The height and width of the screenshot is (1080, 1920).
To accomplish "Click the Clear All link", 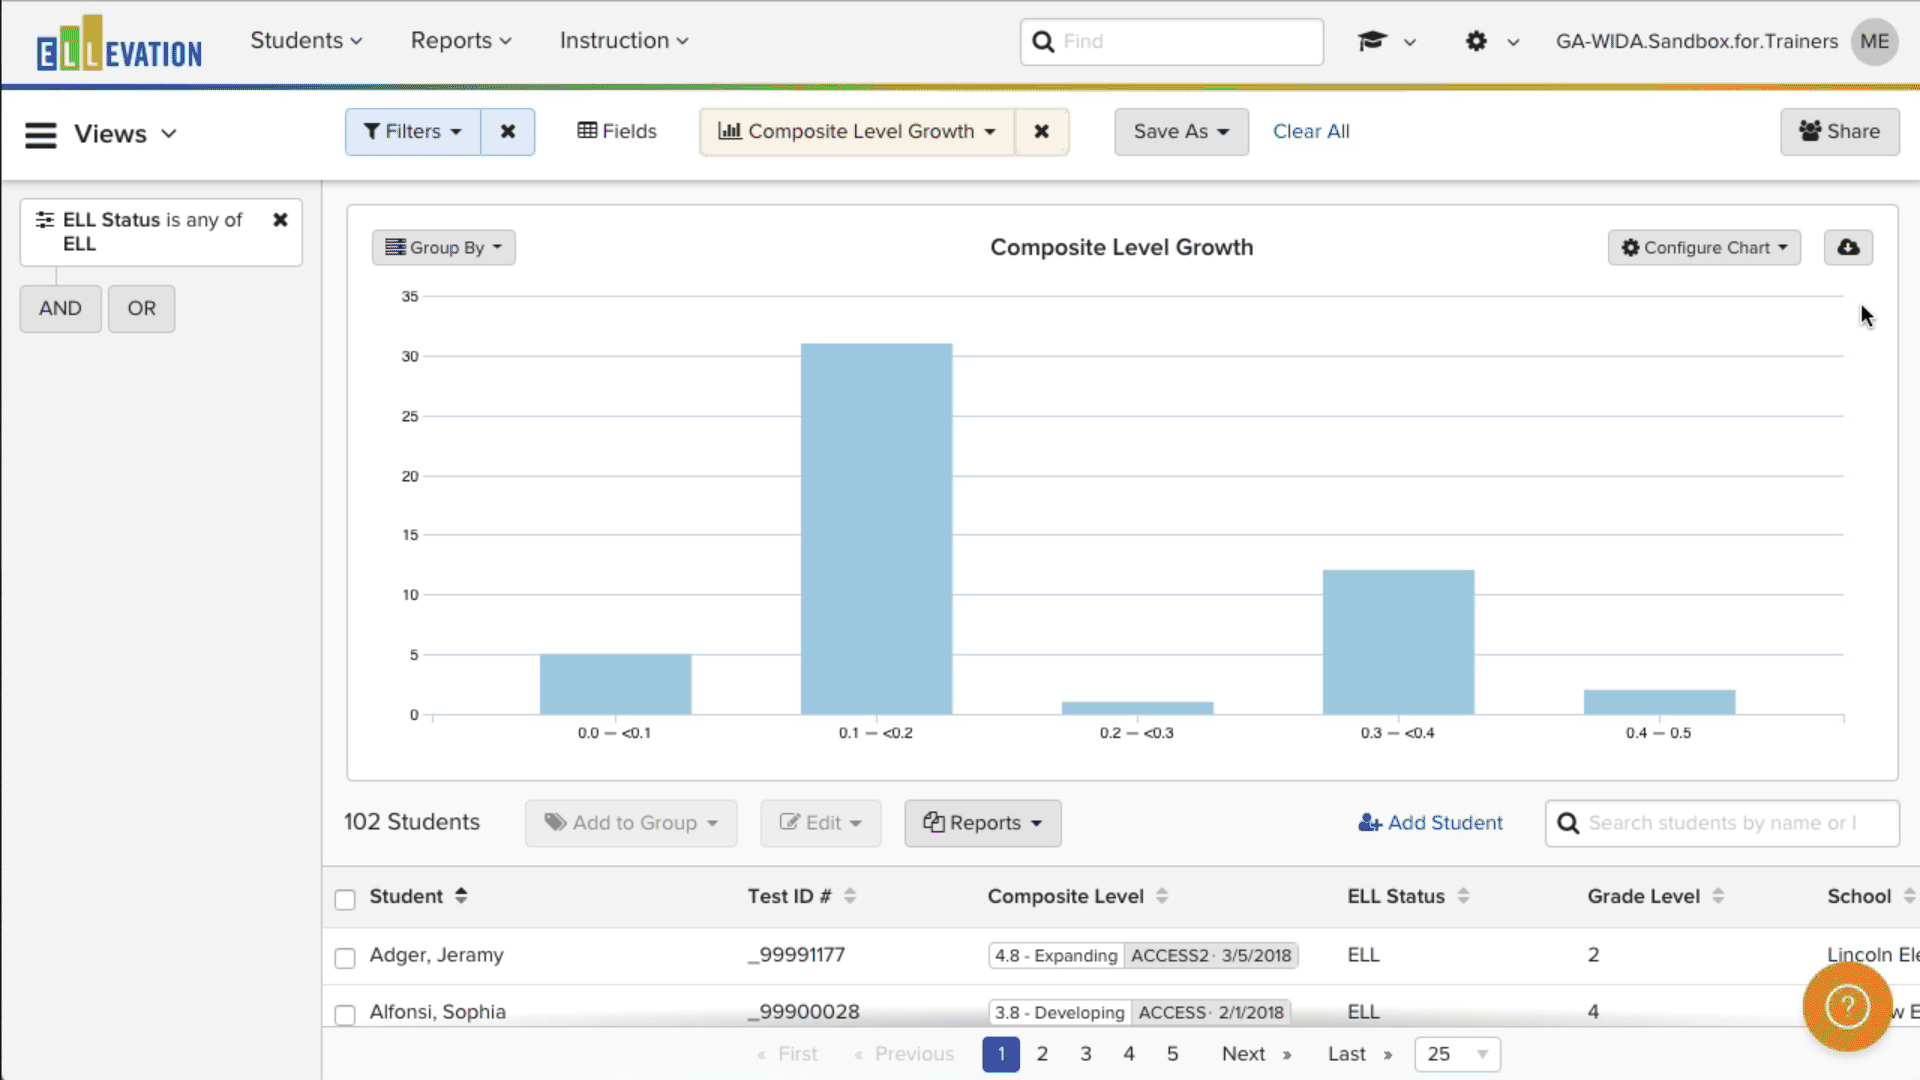I will tap(1311, 132).
